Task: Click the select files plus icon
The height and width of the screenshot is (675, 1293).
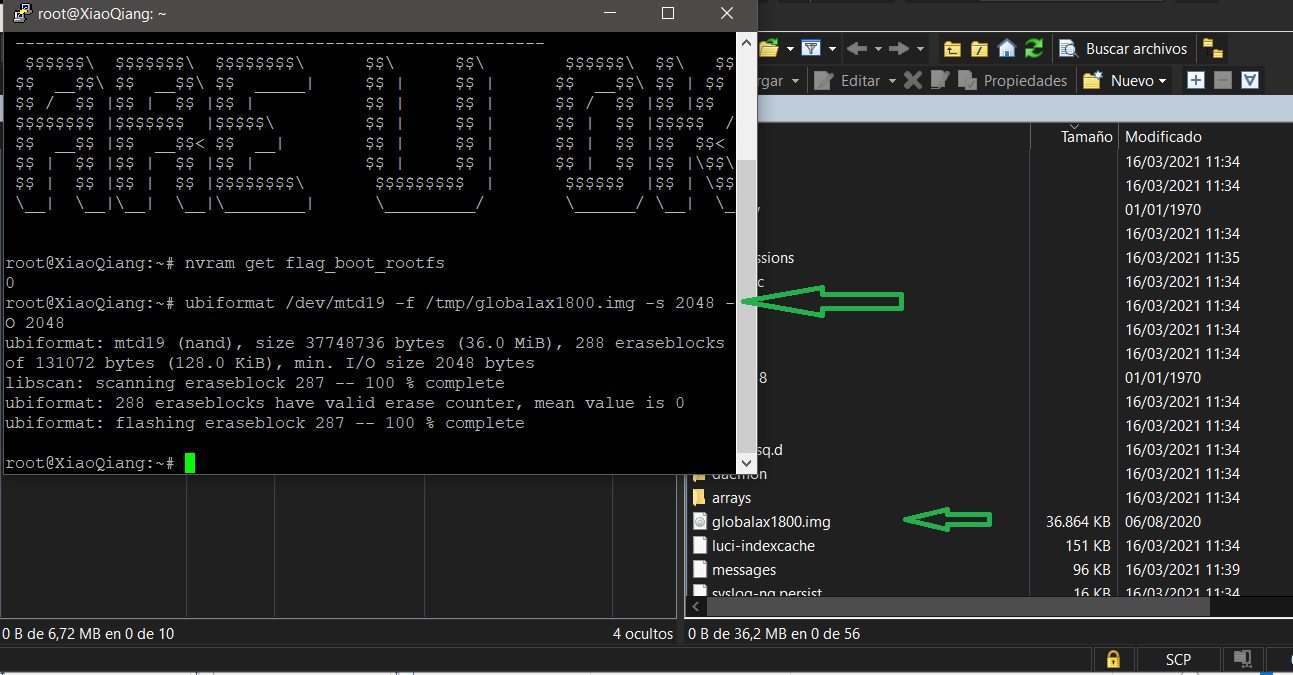Action: pyautogui.click(x=1195, y=80)
